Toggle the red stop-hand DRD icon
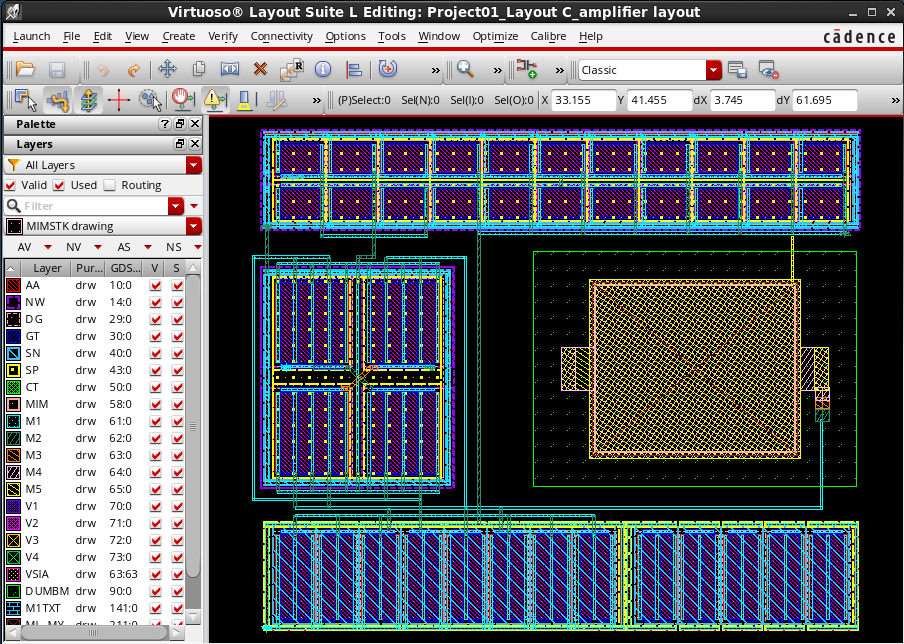 coord(183,100)
